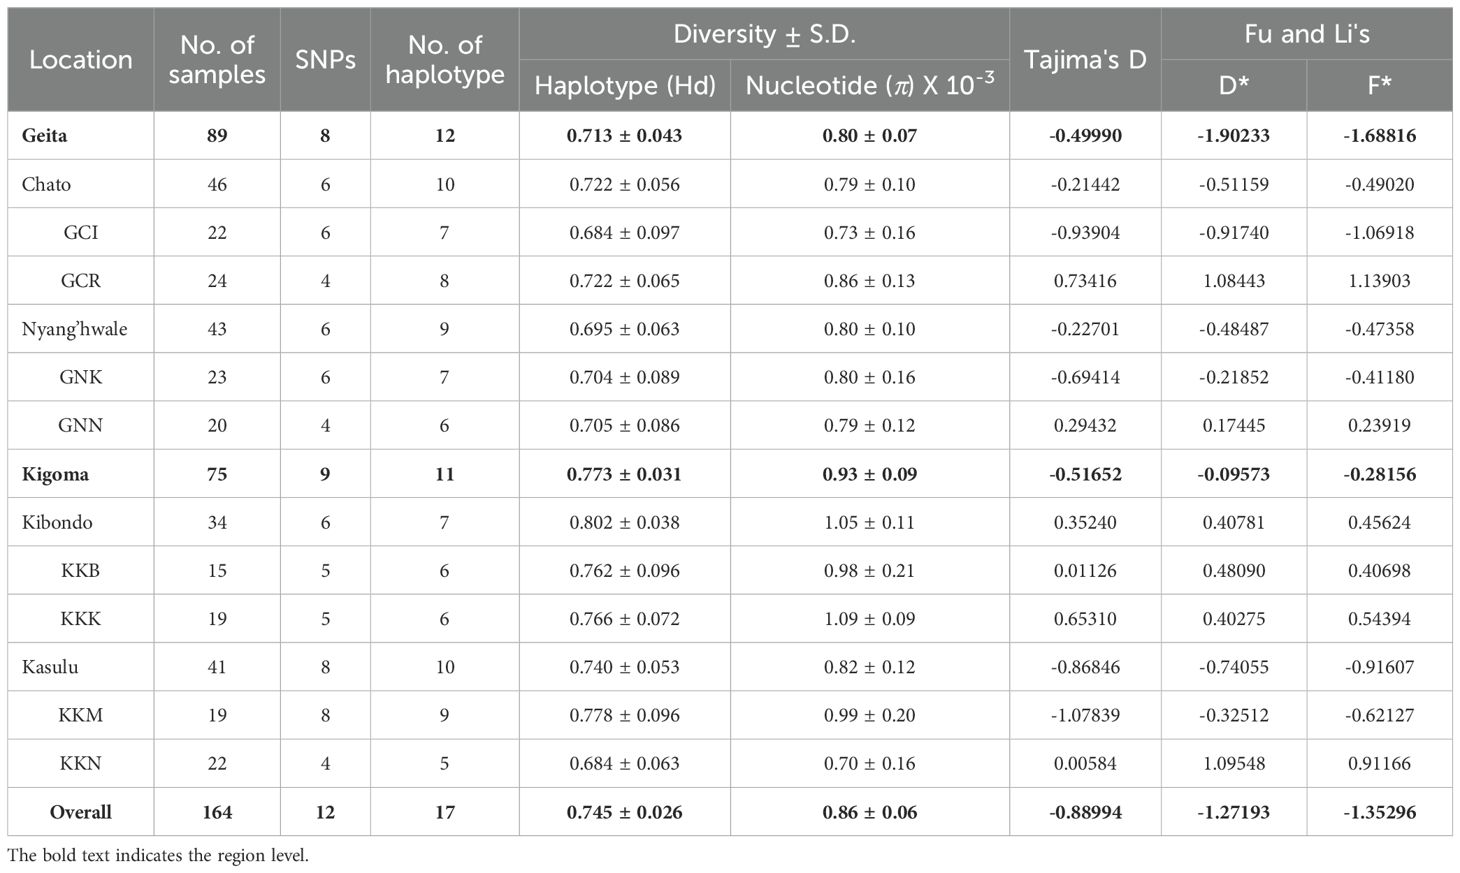Image resolution: width=1460 pixels, height=873 pixels.
Task: Select Kasulu Tajima's D value -0.86846
Action: point(1085,667)
